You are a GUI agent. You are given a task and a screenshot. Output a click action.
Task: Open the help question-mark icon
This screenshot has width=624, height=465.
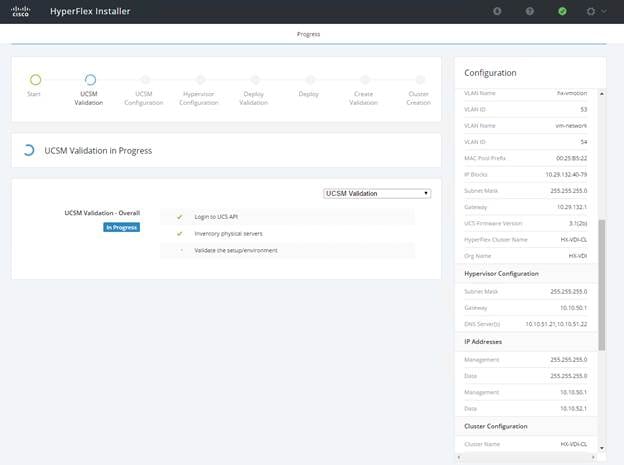[x=530, y=11]
